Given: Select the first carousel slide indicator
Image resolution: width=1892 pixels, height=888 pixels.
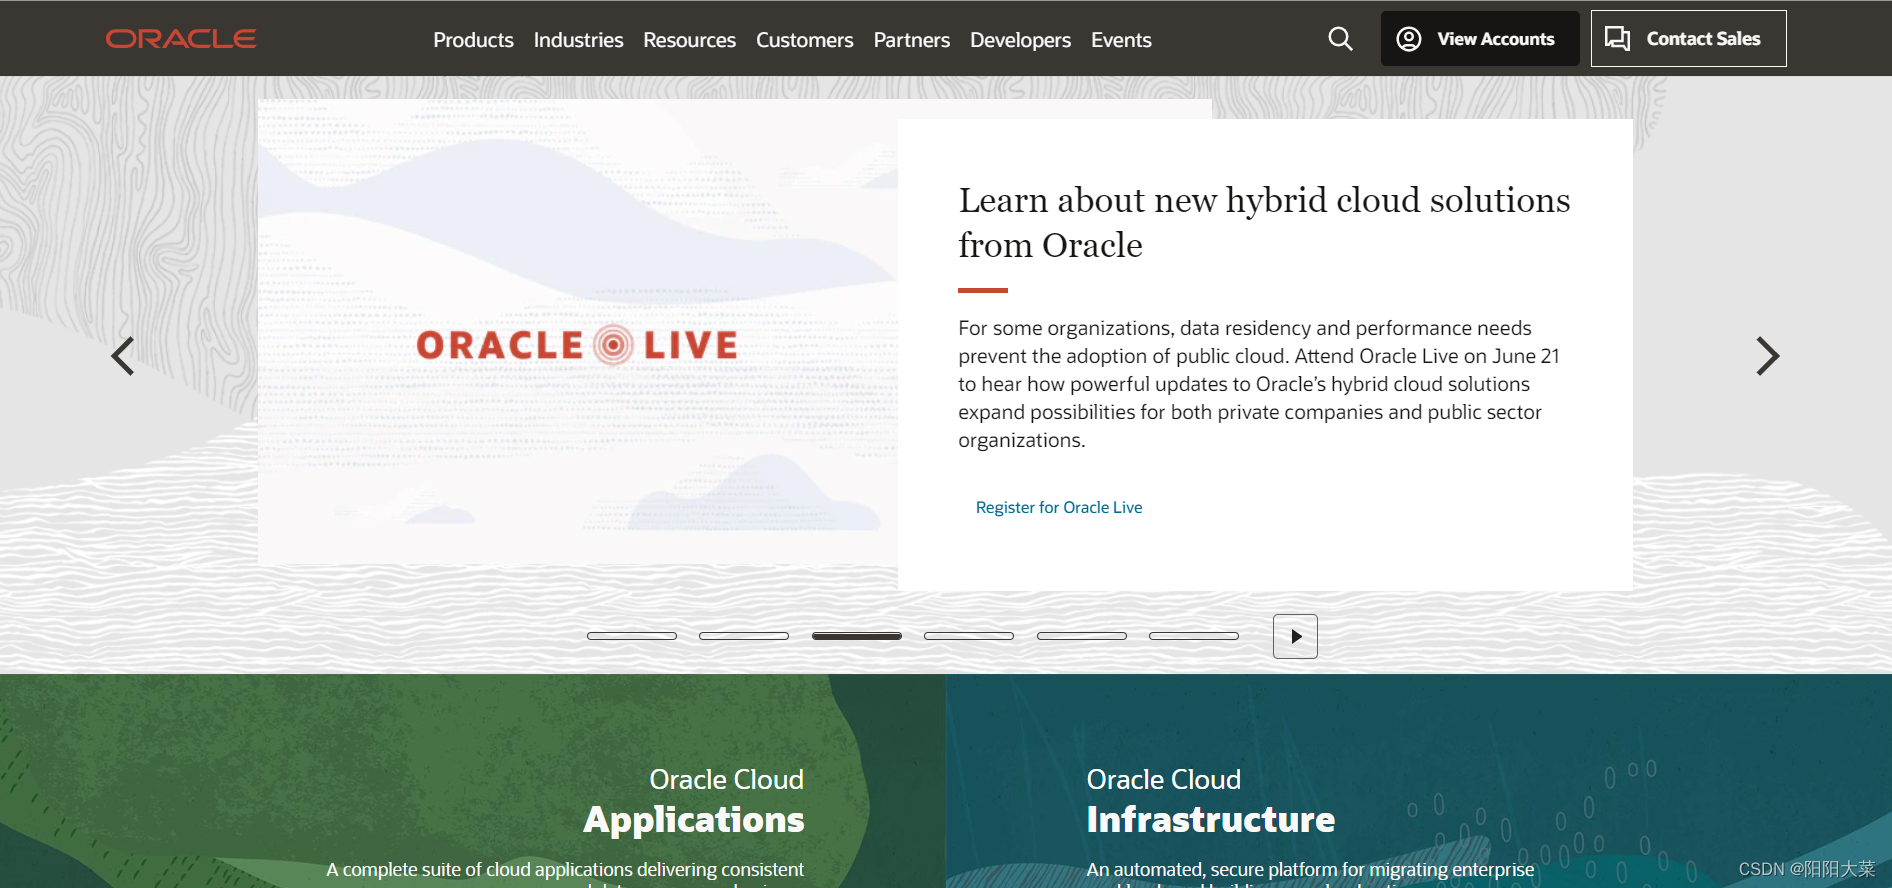Looking at the screenshot, I should pyautogui.click(x=632, y=636).
